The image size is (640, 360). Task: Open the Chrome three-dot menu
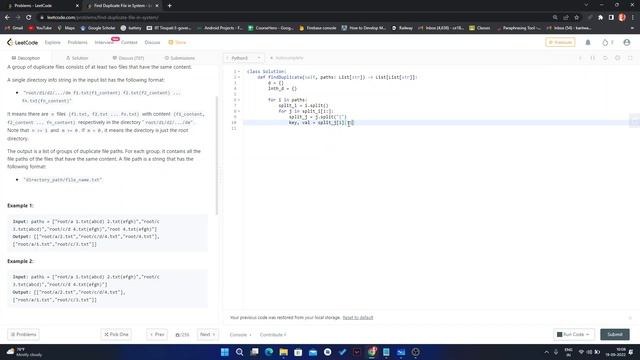633,18
